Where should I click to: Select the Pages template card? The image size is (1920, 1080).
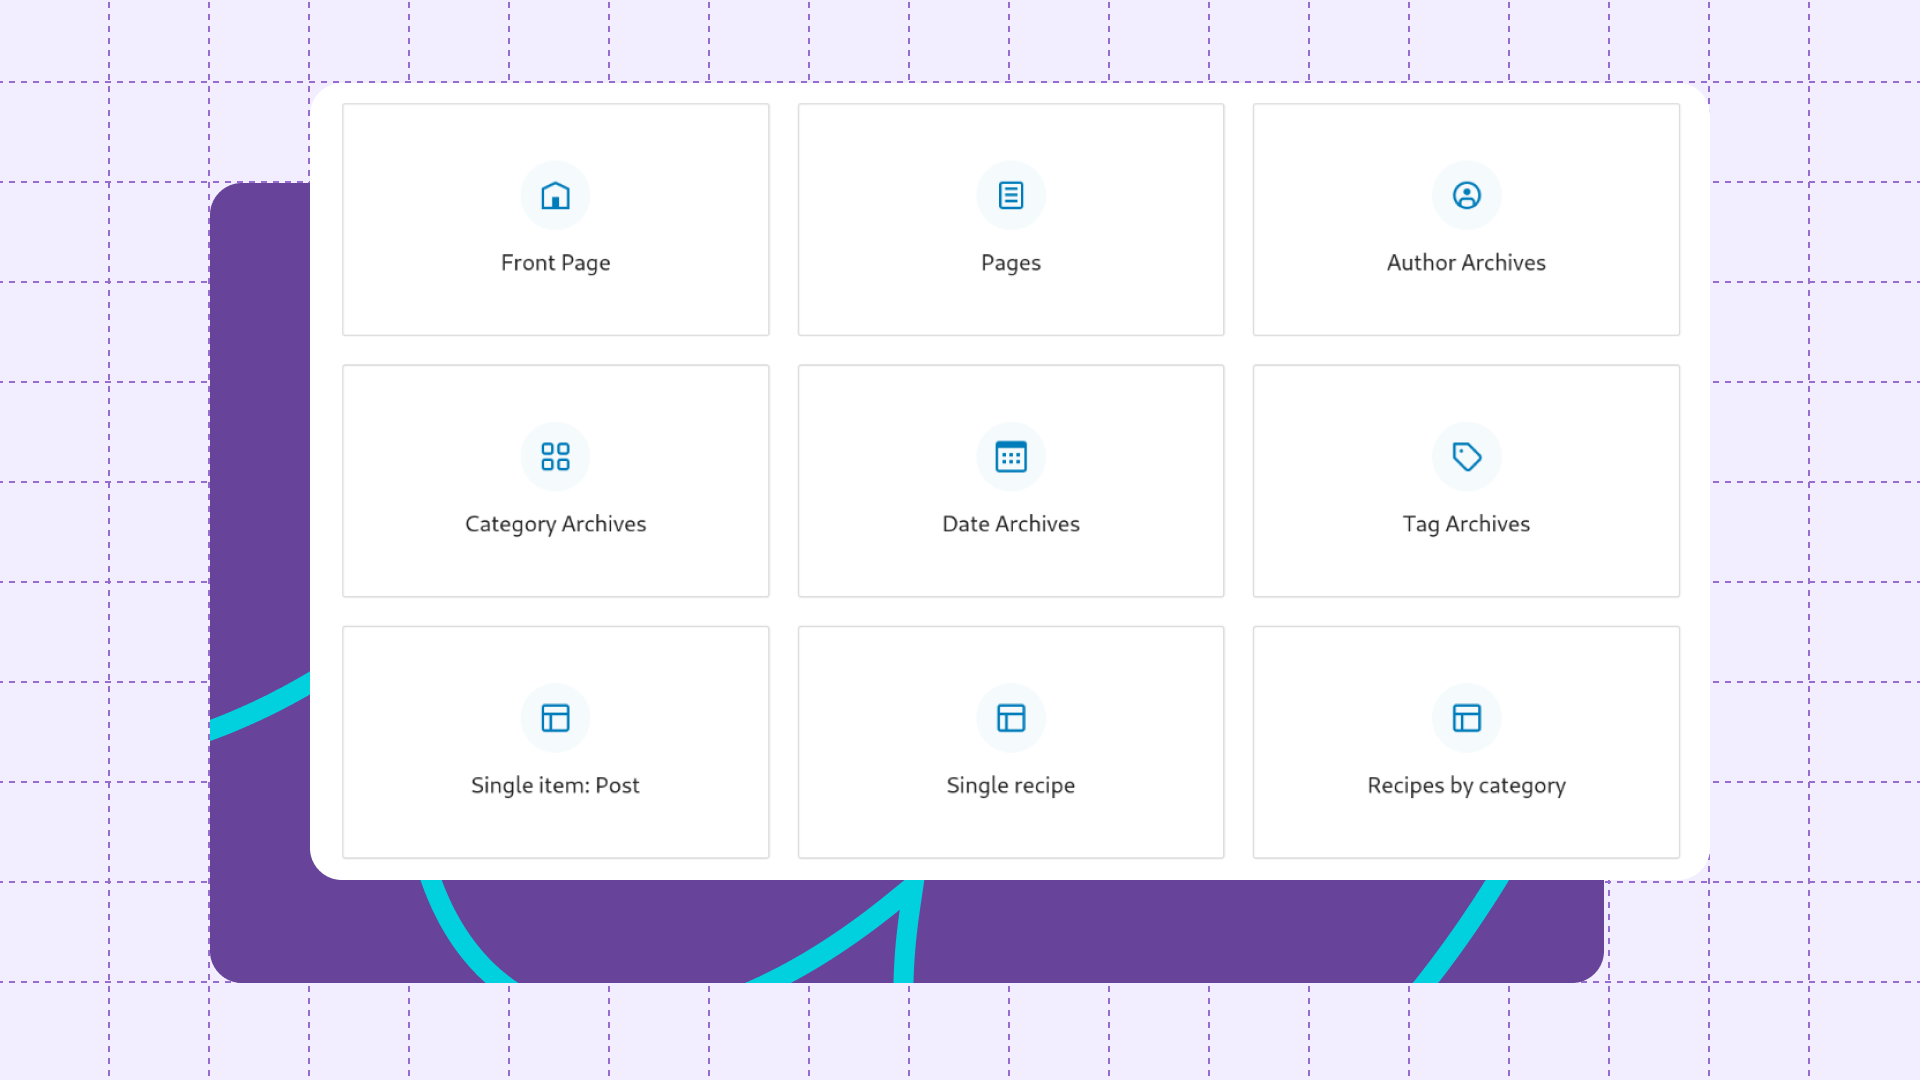(1011, 219)
